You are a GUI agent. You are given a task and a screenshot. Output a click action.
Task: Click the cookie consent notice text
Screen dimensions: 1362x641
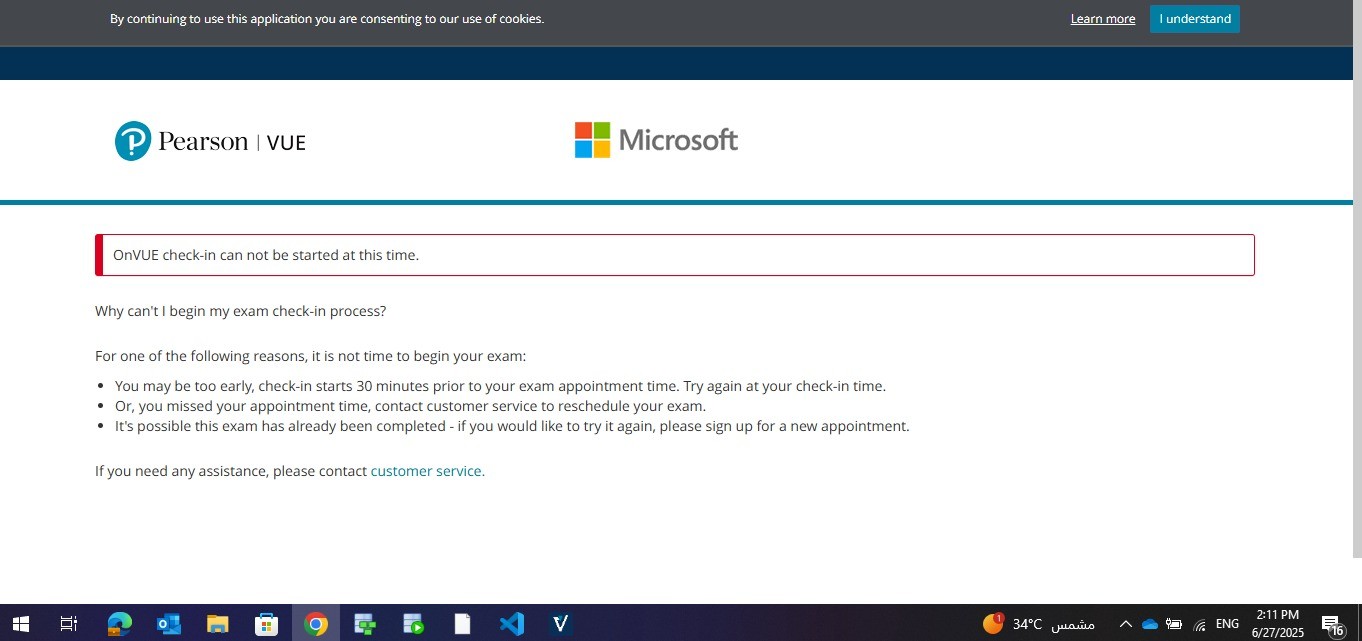[327, 19]
